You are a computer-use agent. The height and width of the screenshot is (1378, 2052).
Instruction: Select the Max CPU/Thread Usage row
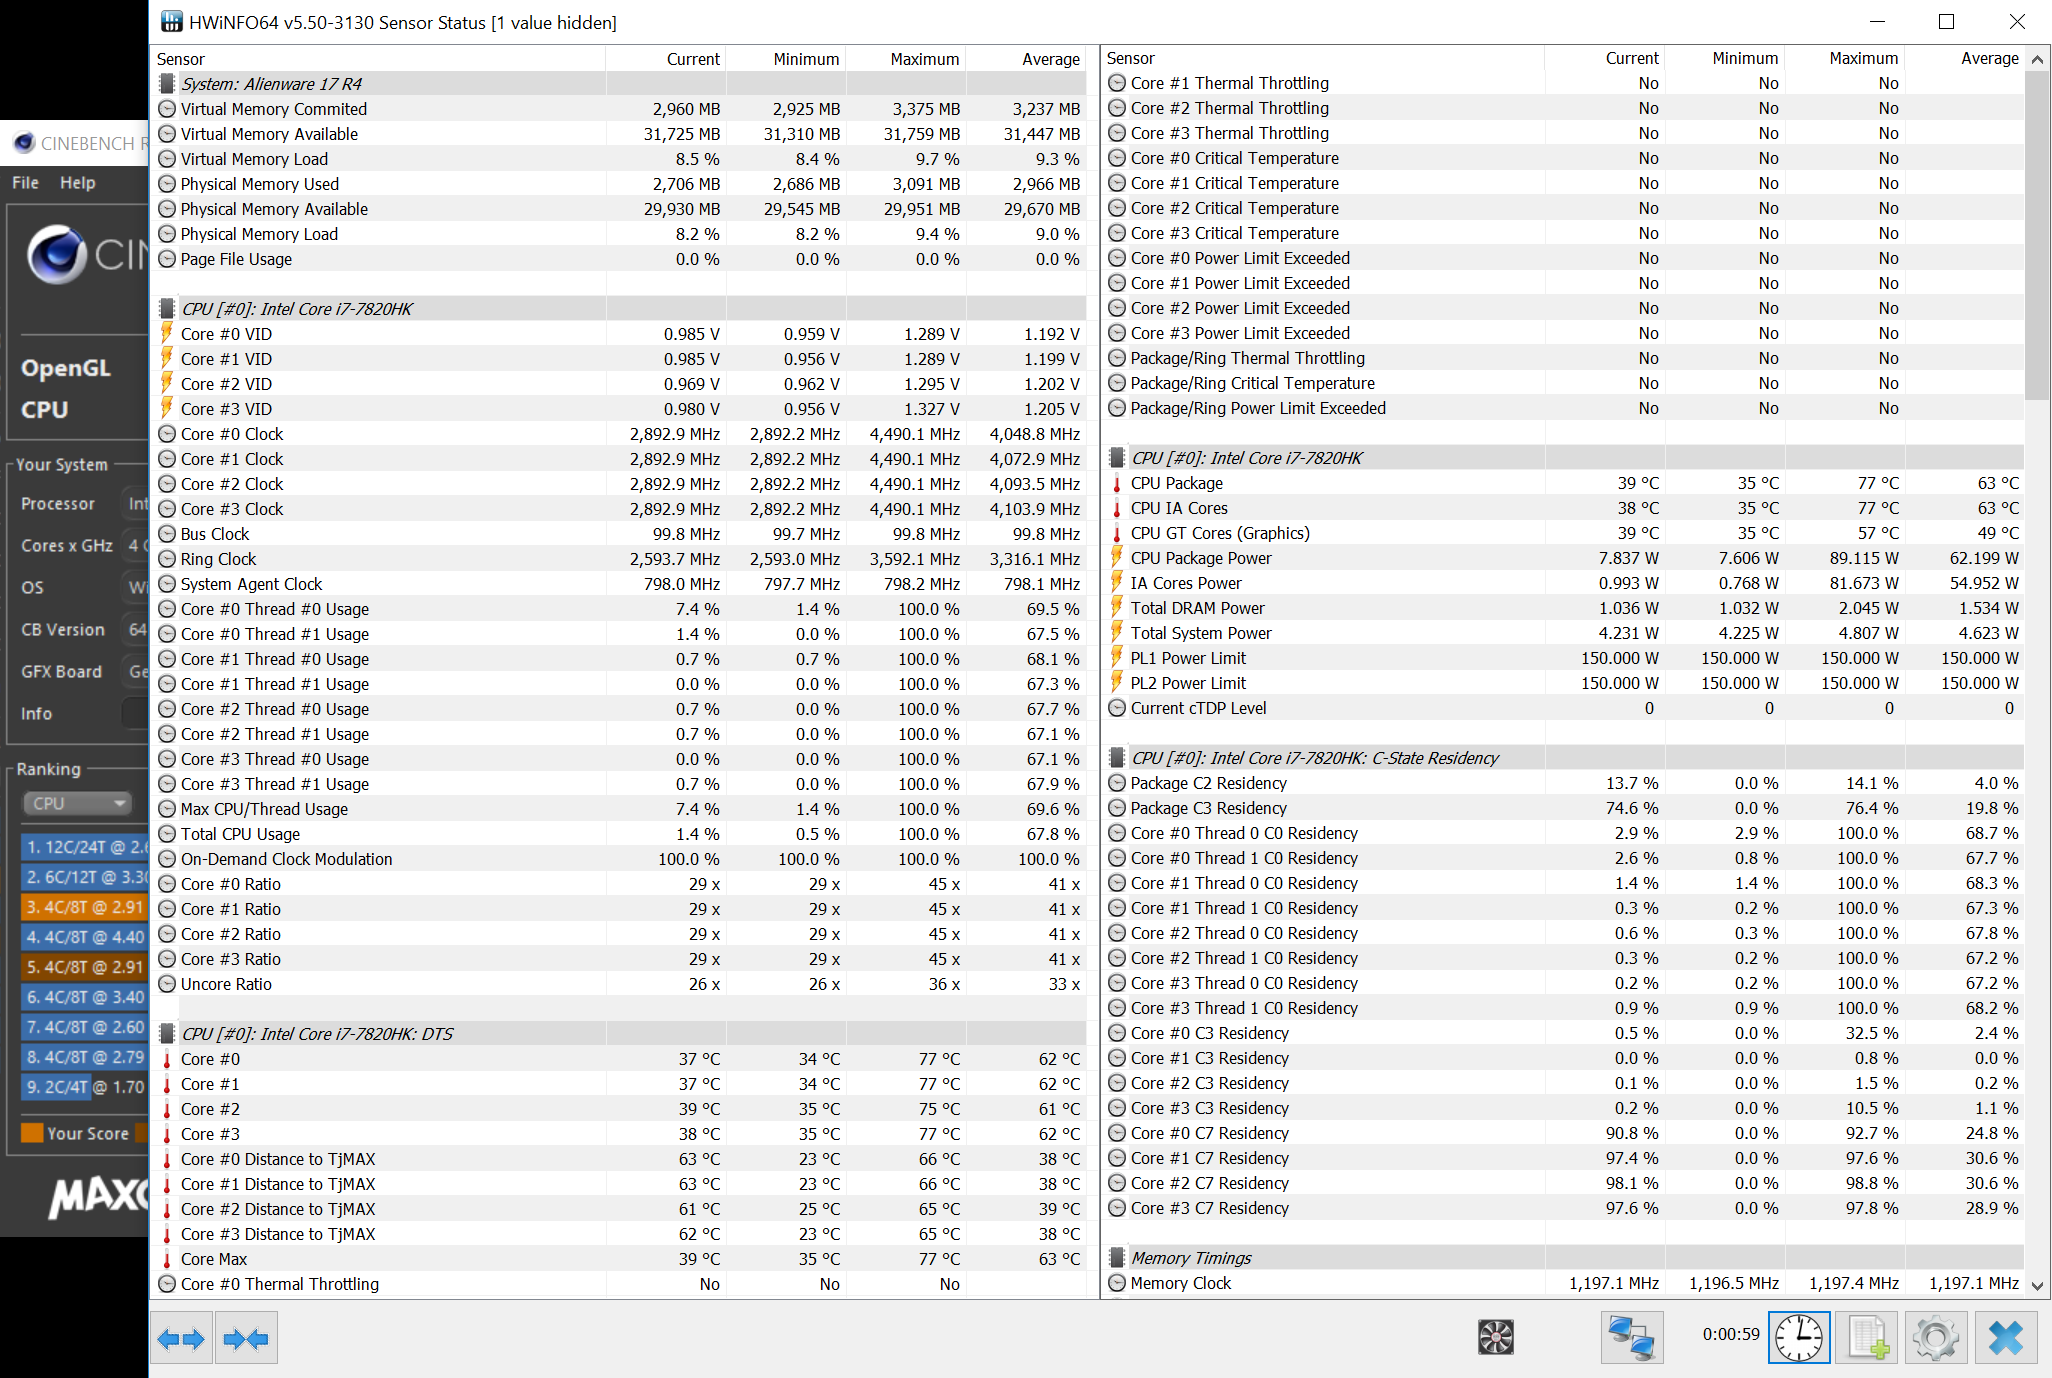point(620,809)
